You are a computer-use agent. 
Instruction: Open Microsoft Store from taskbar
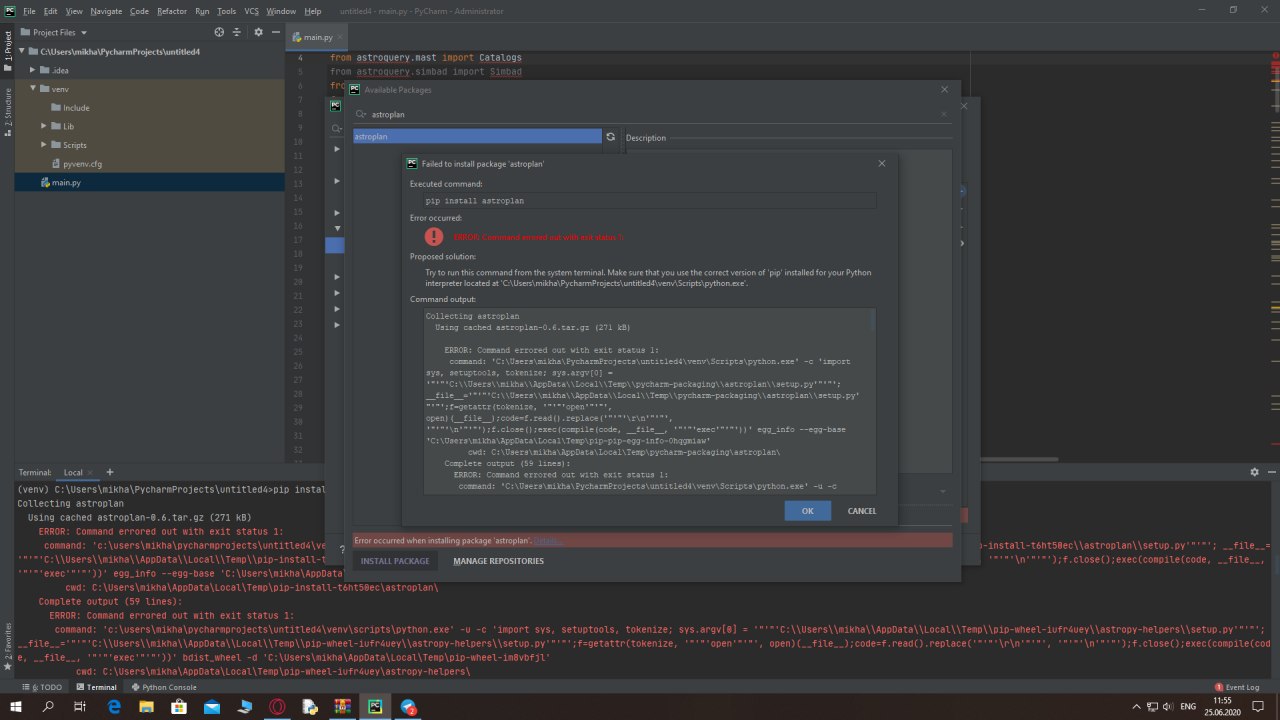[x=179, y=707]
